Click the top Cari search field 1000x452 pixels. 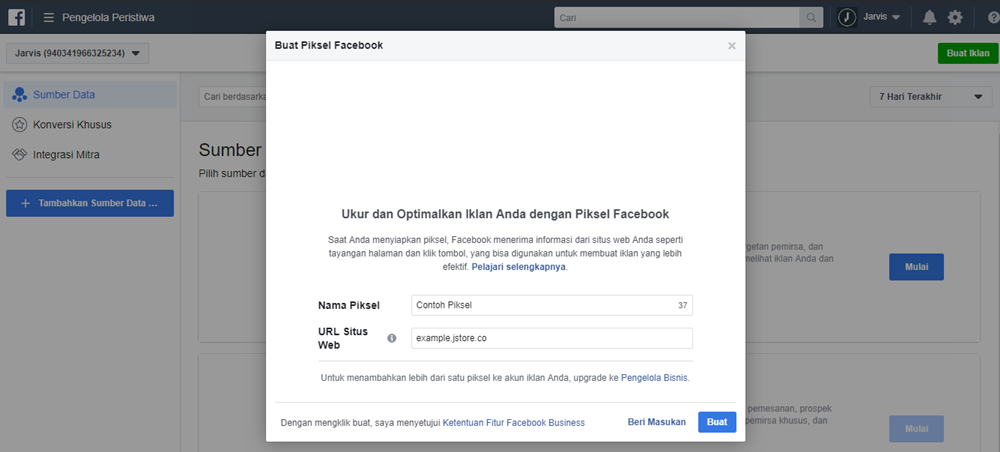pyautogui.click(x=677, y=17)
